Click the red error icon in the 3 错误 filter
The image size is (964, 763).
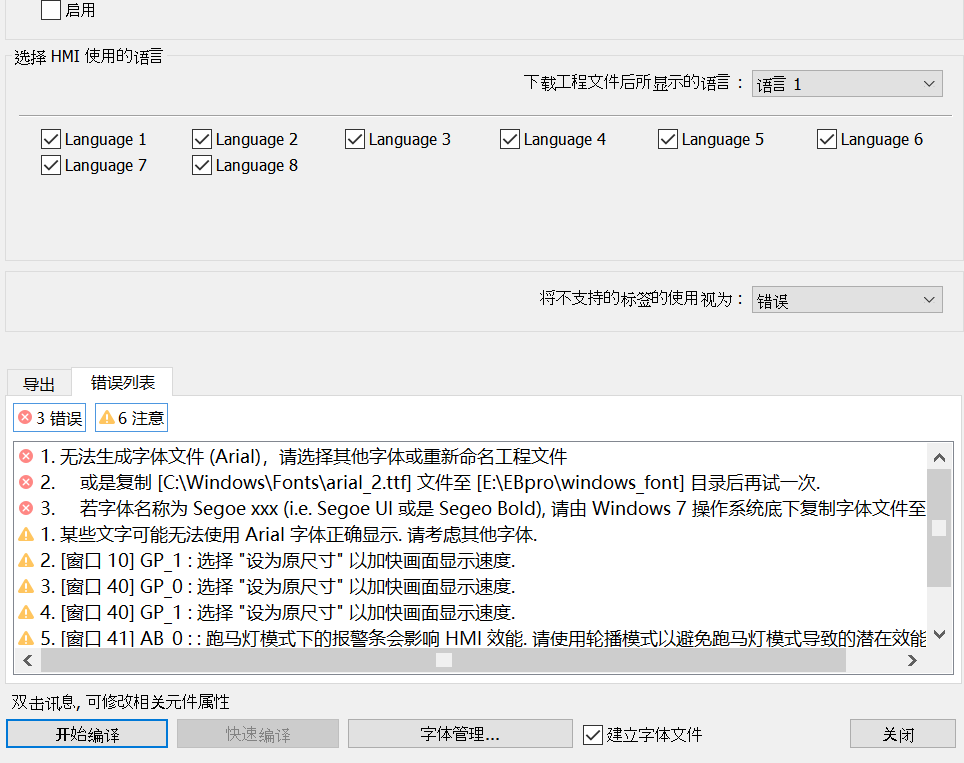25,418
